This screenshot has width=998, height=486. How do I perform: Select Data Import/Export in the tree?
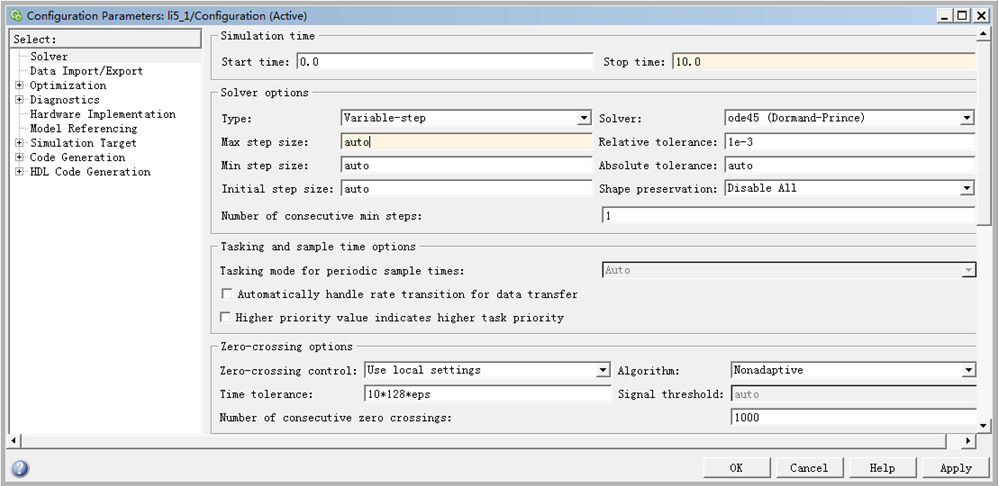[x=87, y=71]
